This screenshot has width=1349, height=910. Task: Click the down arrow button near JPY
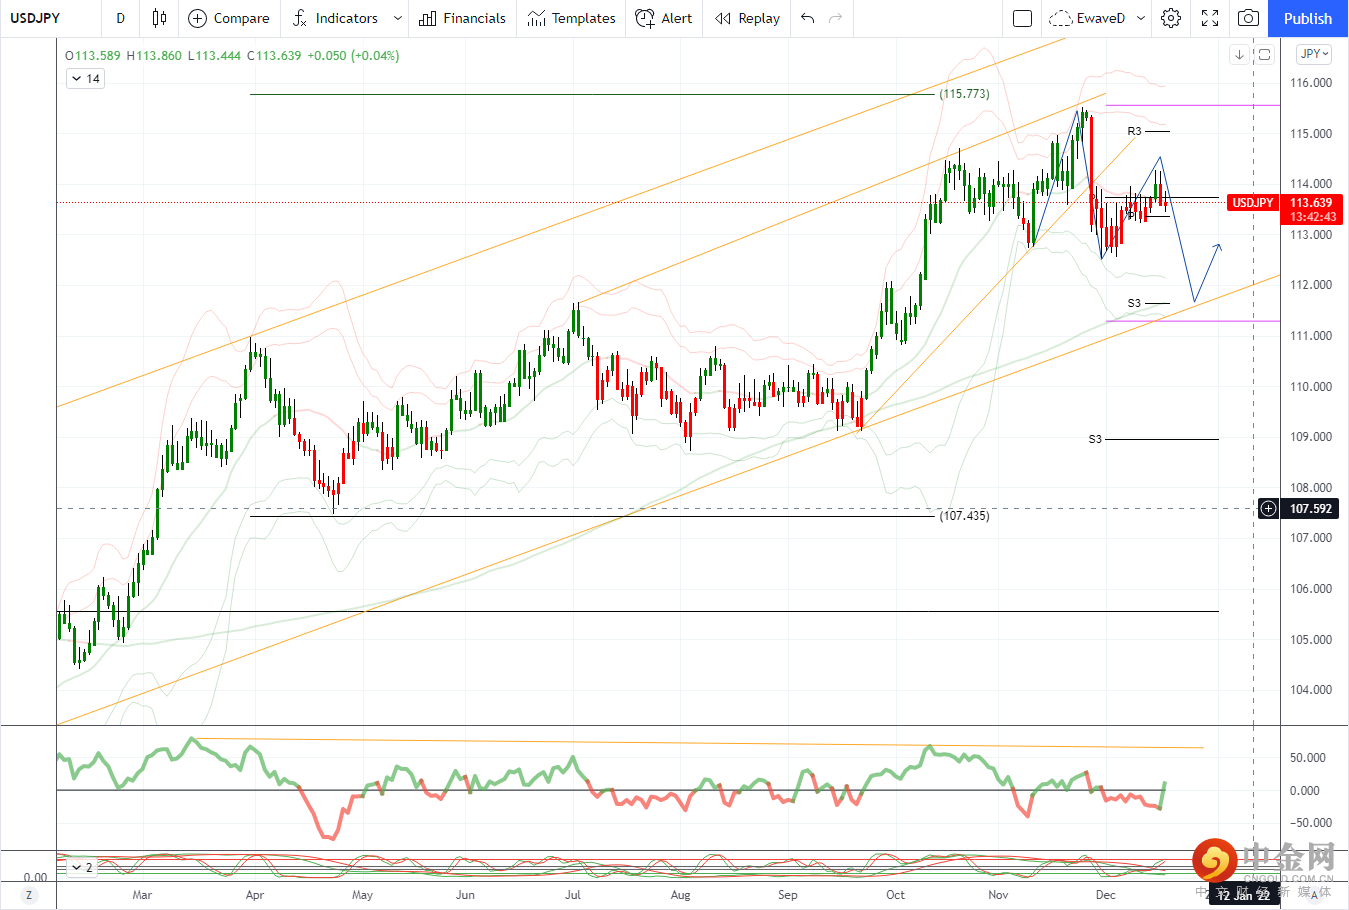coord(1239,55)
